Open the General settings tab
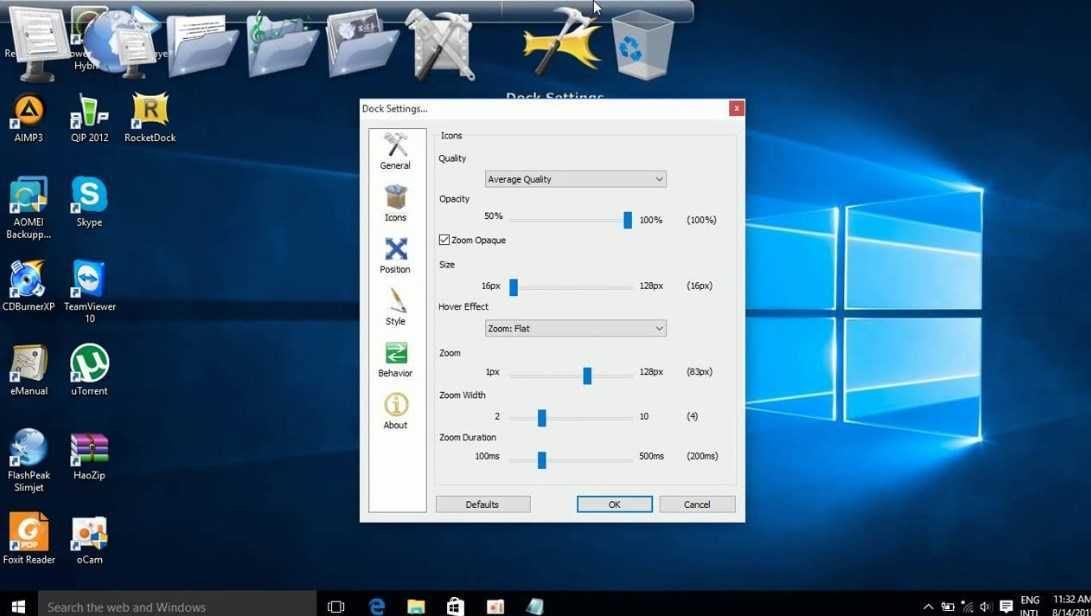The height and width of the screenshot is (616, 1091). click(x=395, y=151)
